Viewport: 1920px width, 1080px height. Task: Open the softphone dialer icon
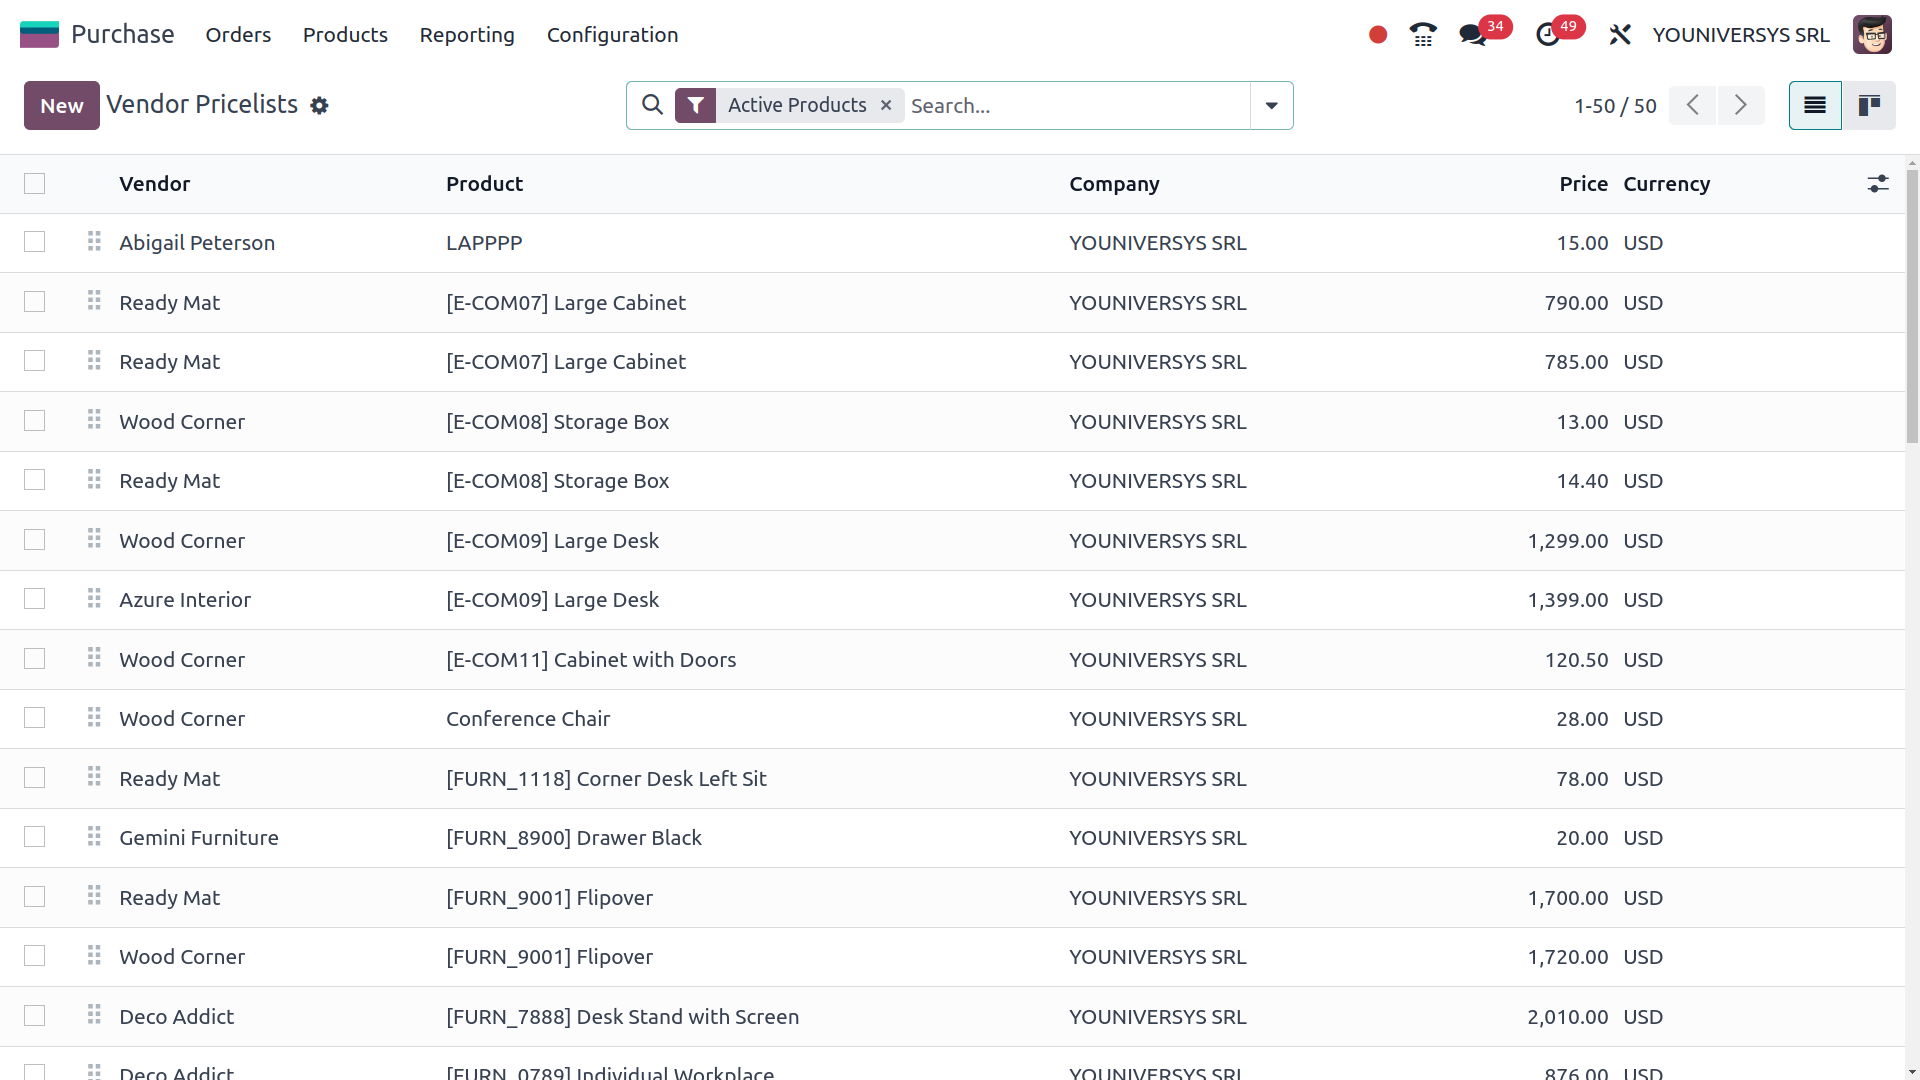1423,34
